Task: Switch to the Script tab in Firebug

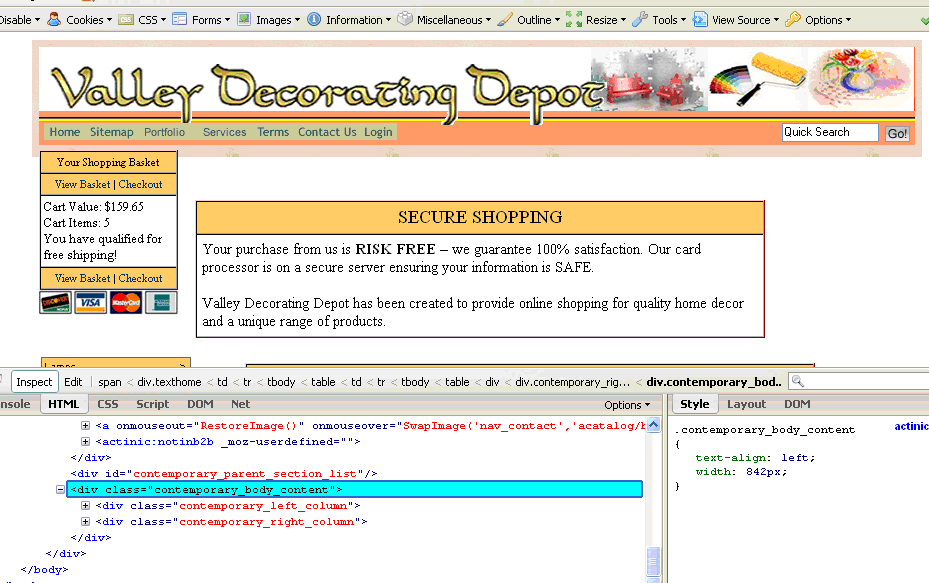Action: (x=153, y=404)
